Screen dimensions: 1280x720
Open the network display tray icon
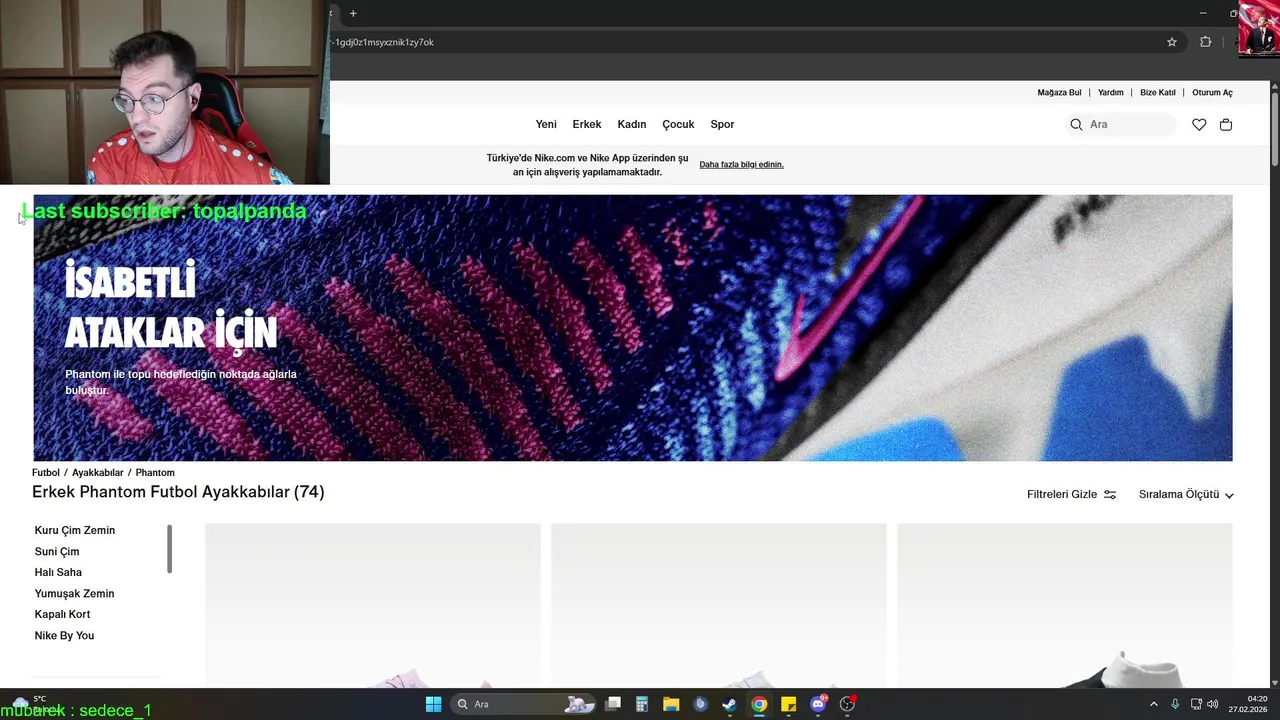(x=1195, y=704)
